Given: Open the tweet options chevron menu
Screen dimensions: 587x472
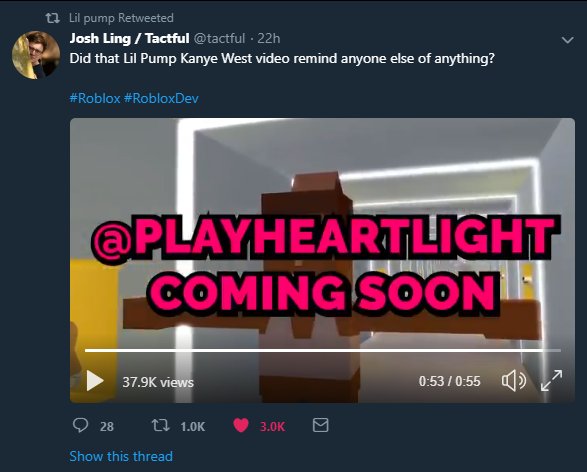Looking at the screenshot, I should [x=568, y=40].
